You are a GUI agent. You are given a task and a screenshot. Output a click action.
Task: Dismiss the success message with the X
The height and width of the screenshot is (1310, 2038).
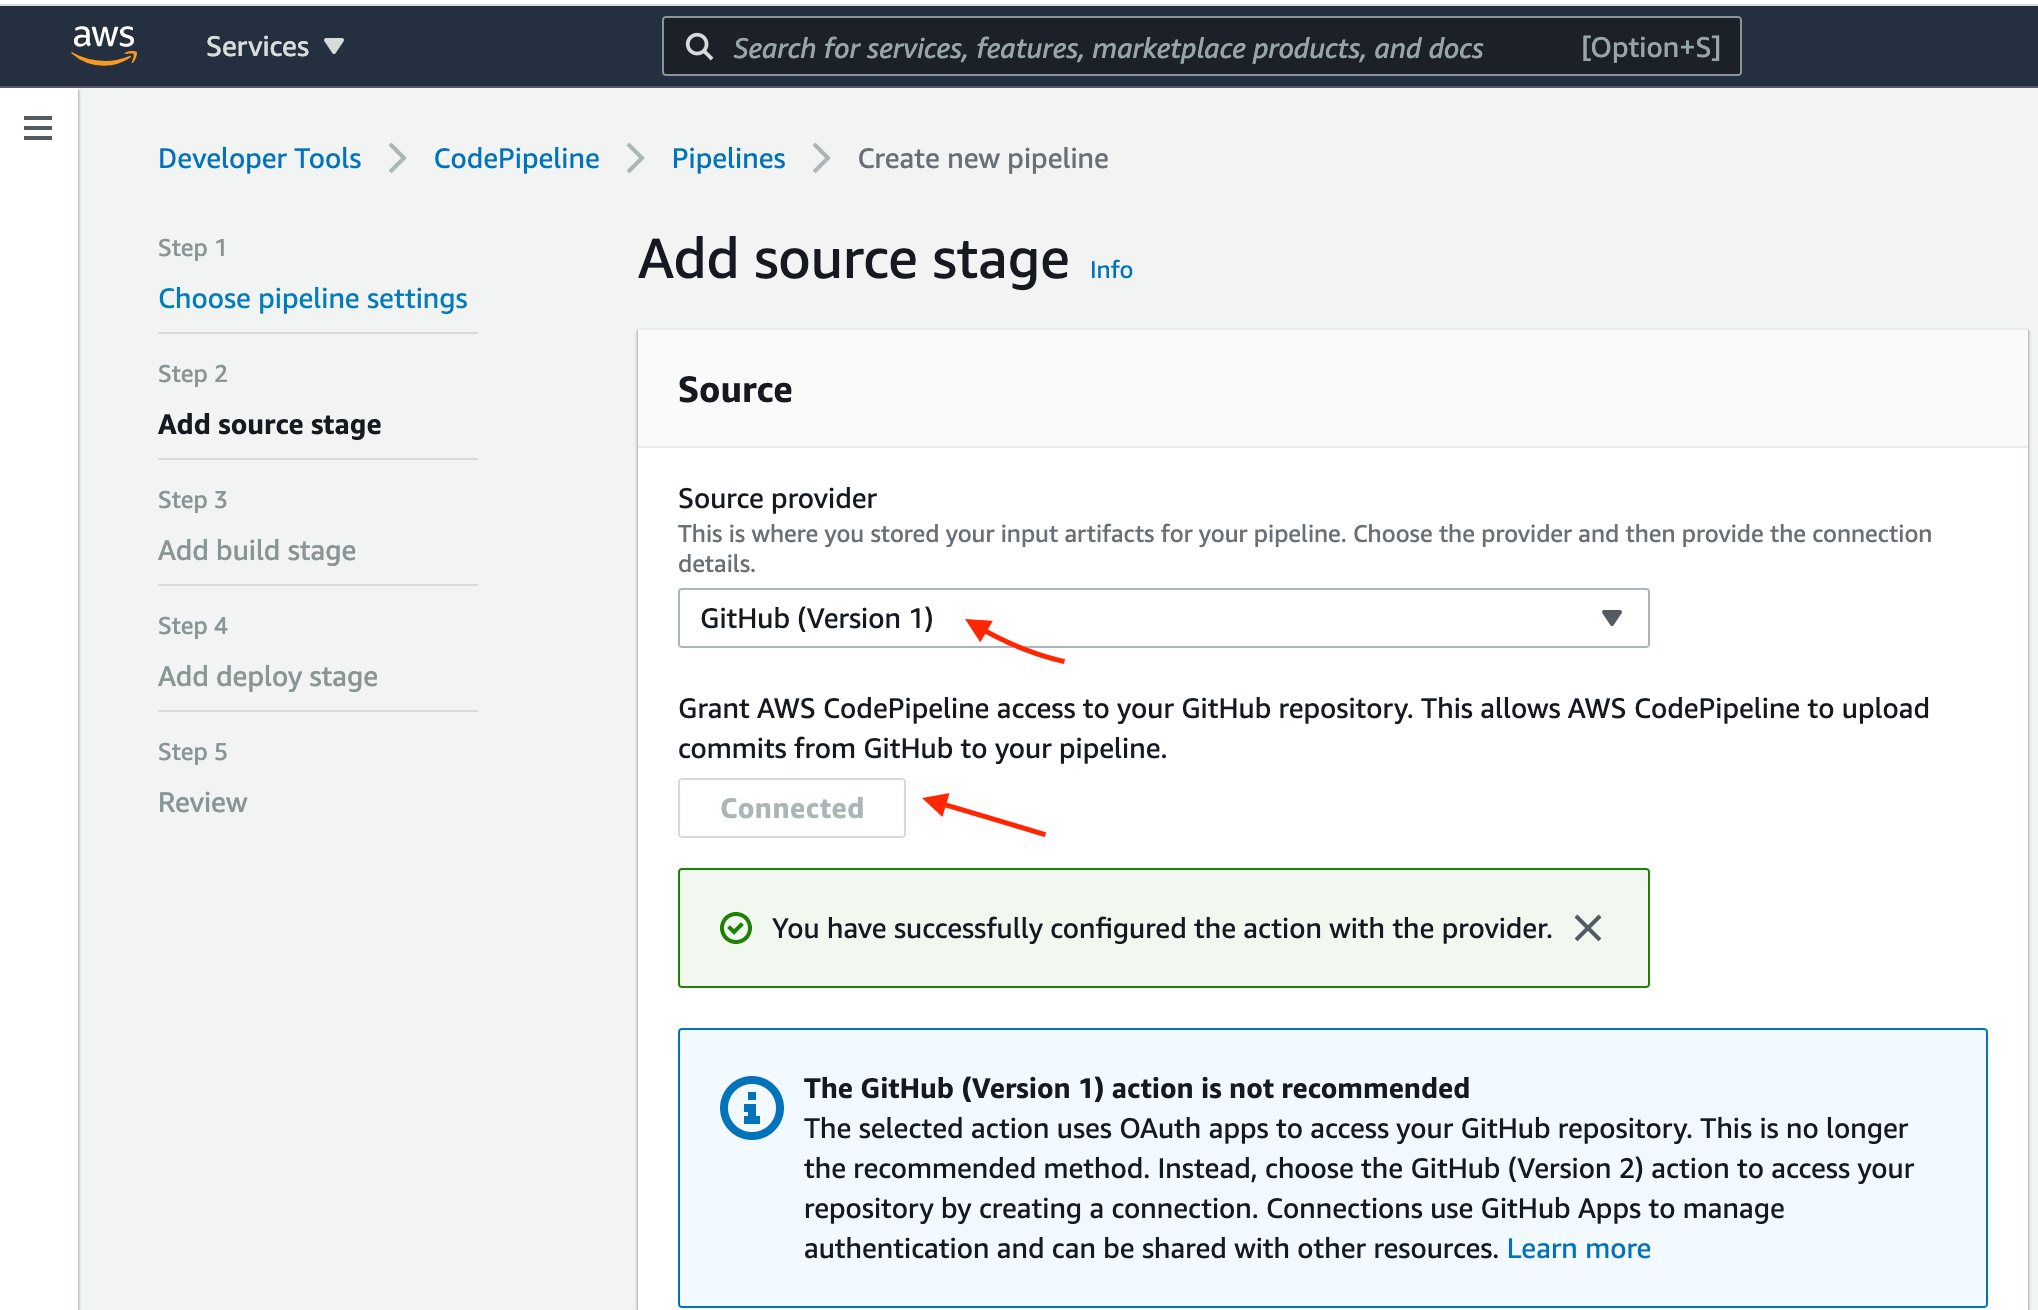pyautogui.click(x=1587, y=928)
